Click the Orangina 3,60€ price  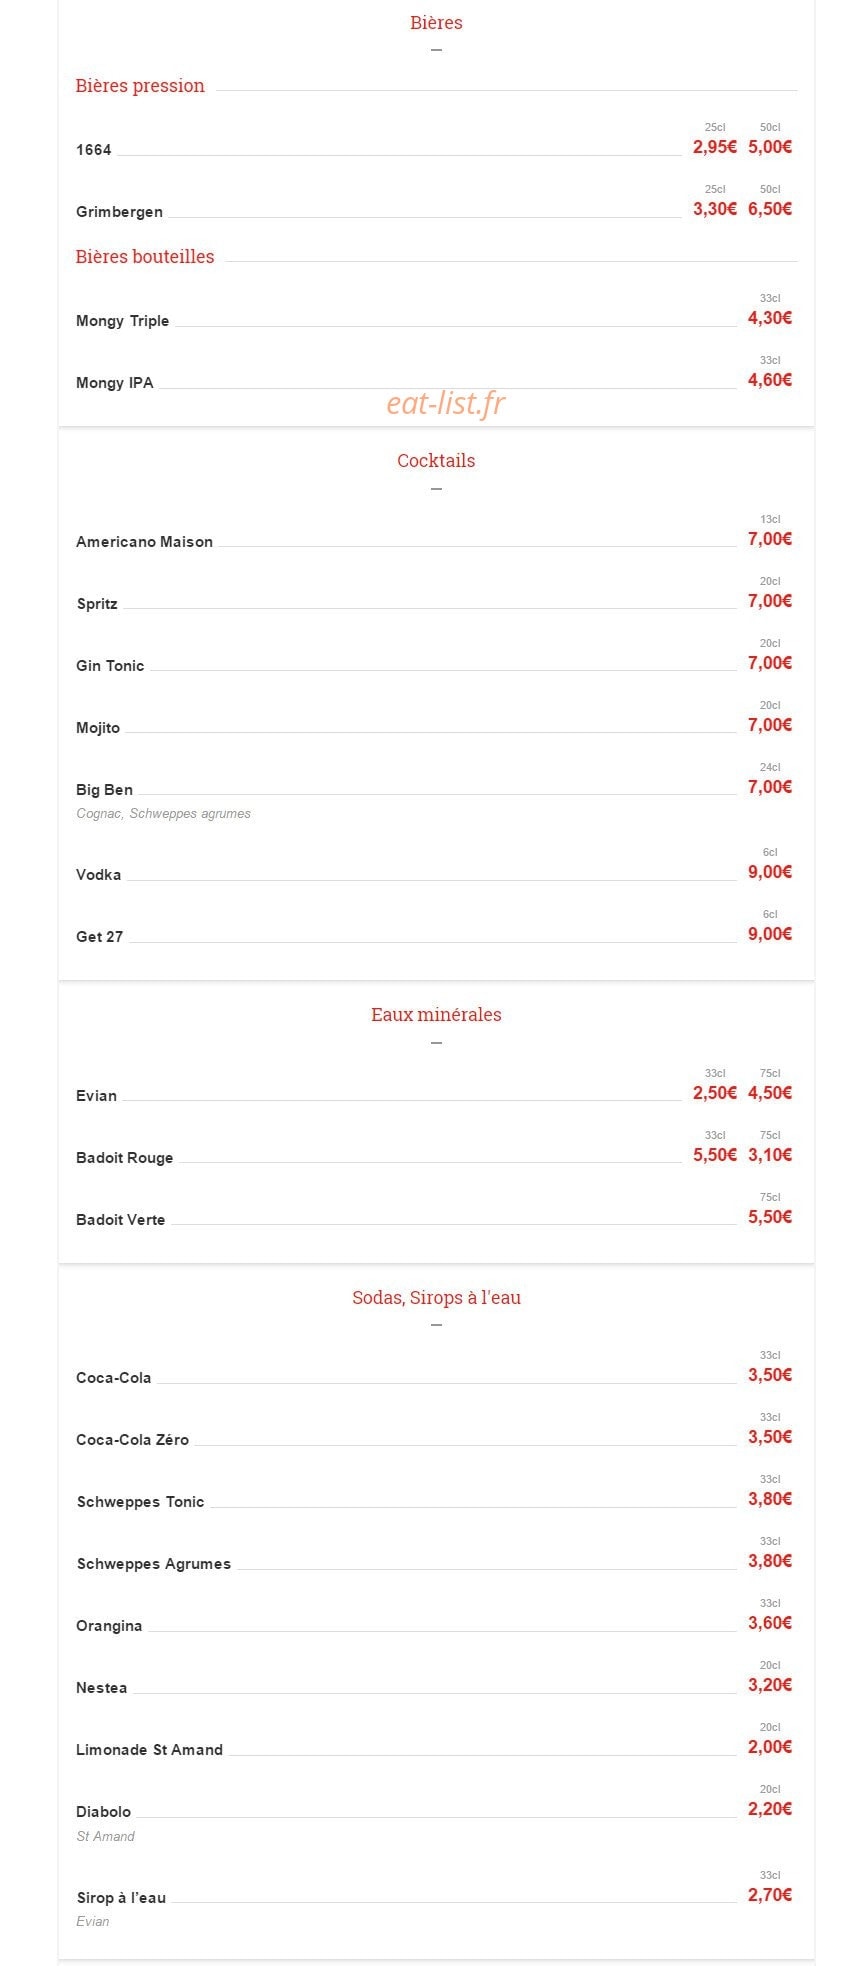770,1623
